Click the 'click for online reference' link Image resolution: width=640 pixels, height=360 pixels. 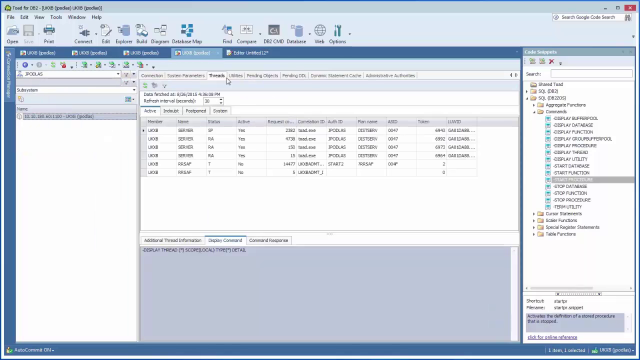(x=552, y=337)
